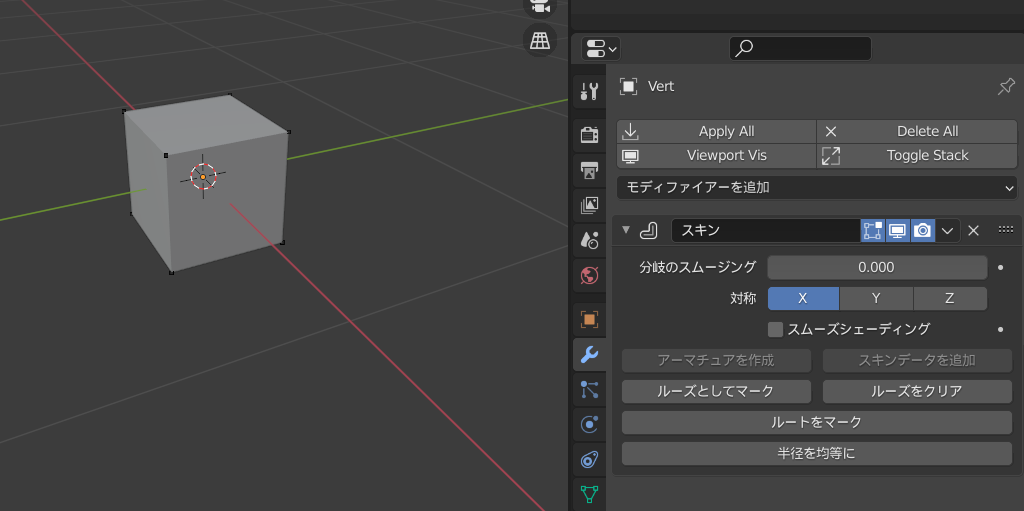This screenshot has height=511, width=1024.
Task: Collapse the スキン modifier panel
Action: (626, 230)
